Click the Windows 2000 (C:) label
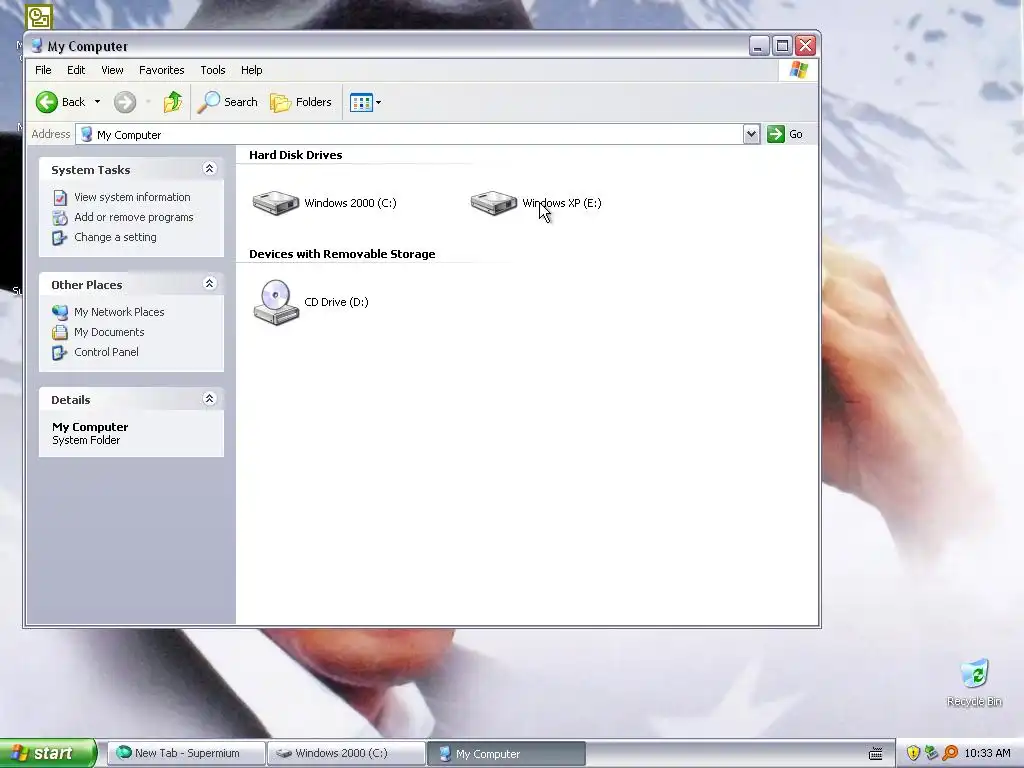This screenshot has width=1024, height=768. [350, 203]
